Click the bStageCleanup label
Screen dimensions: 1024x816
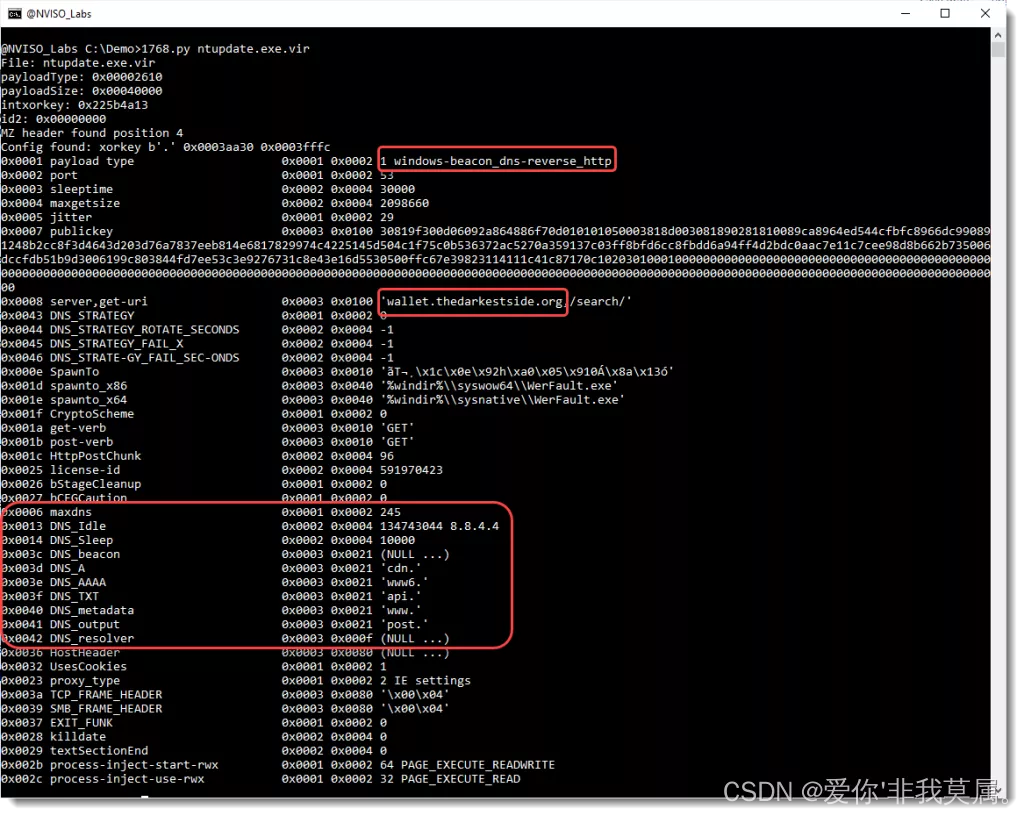point(95,484)
